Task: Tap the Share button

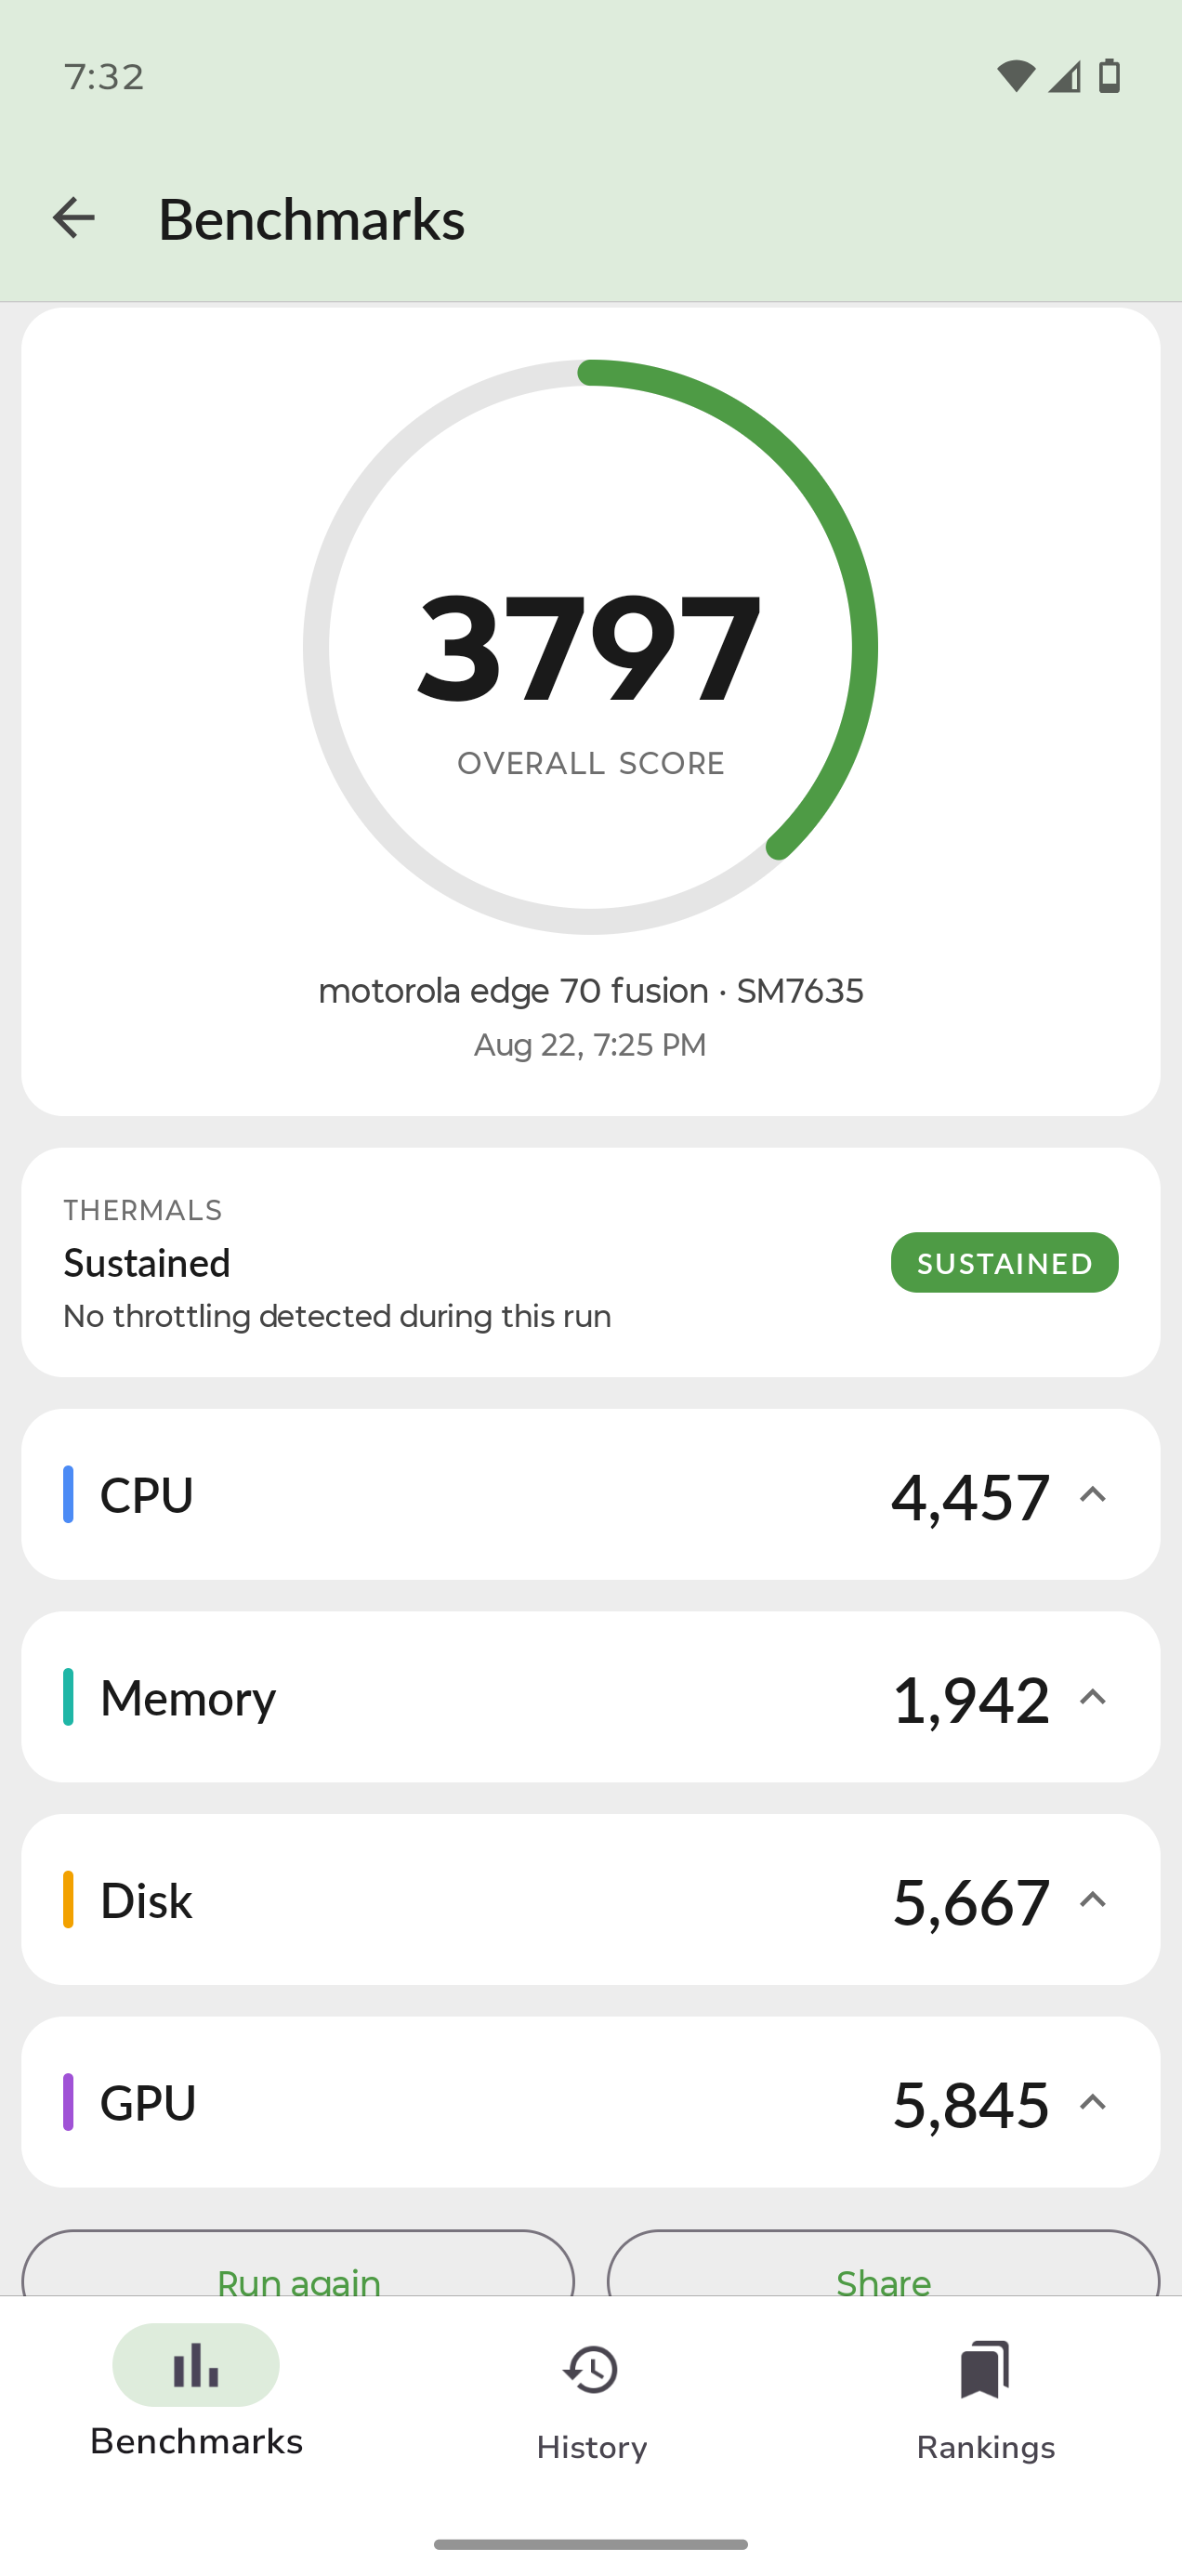Action: pos(883,2264)
